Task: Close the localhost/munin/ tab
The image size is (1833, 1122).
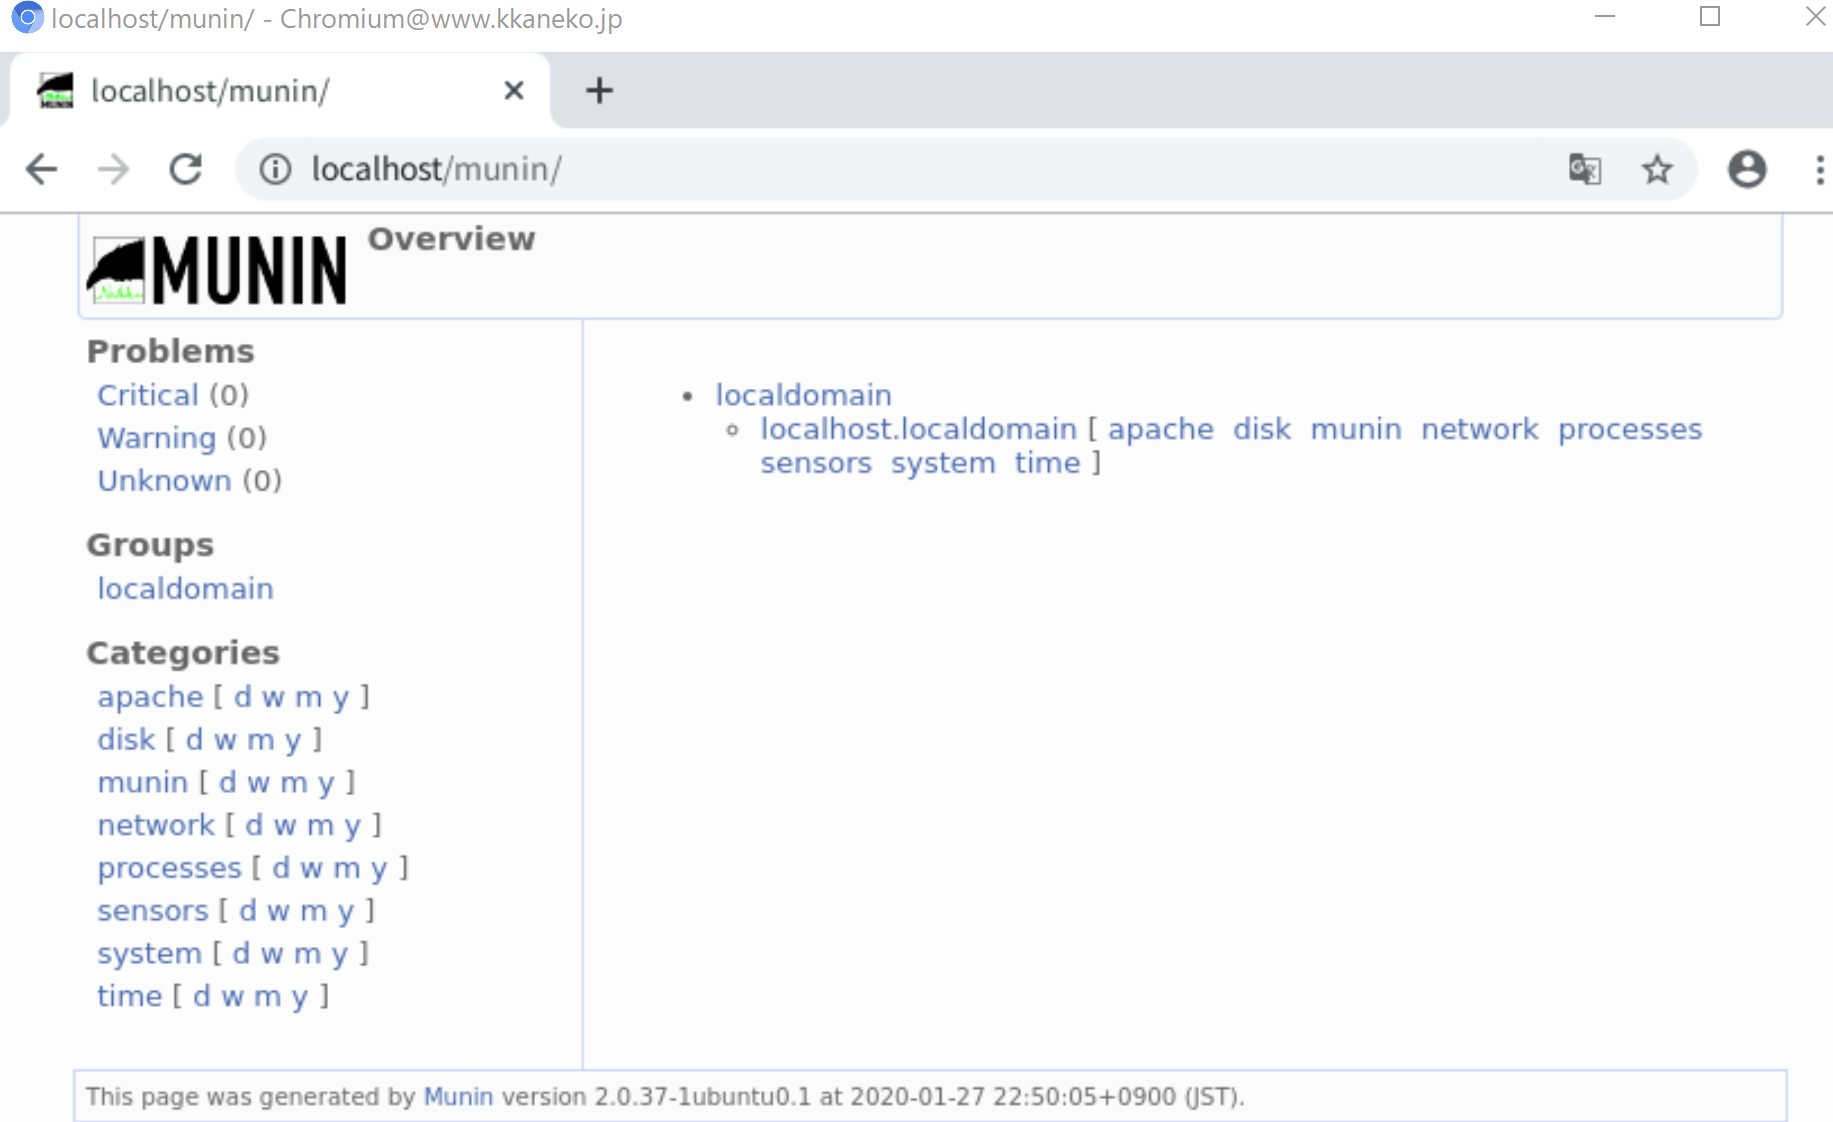Action: [514, 91]
